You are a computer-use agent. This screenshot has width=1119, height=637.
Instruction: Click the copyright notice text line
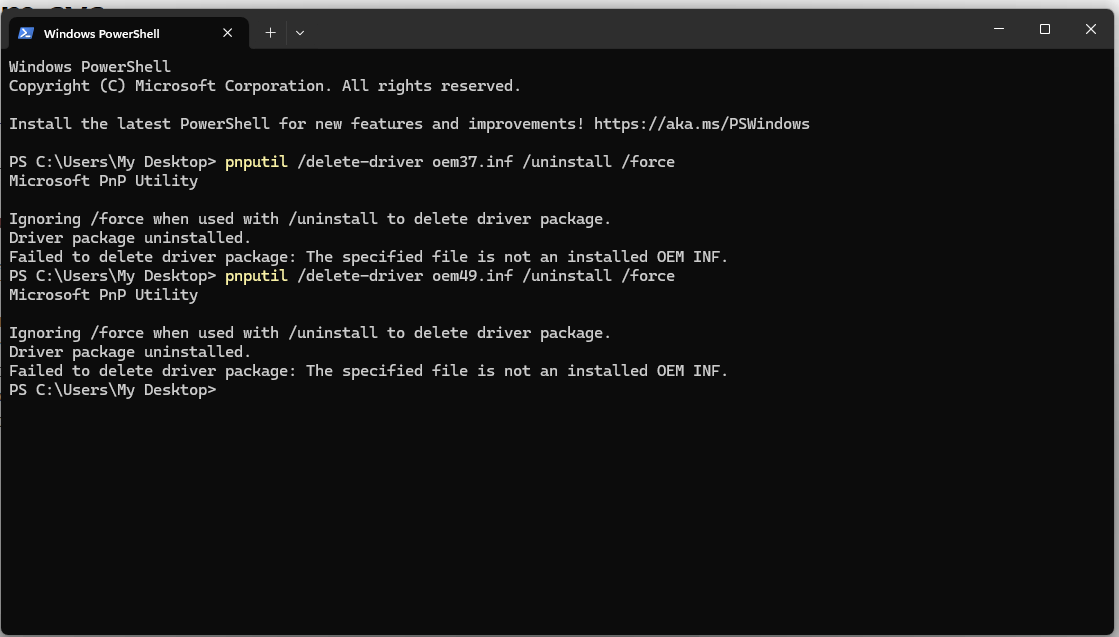(x=264, y=85)
